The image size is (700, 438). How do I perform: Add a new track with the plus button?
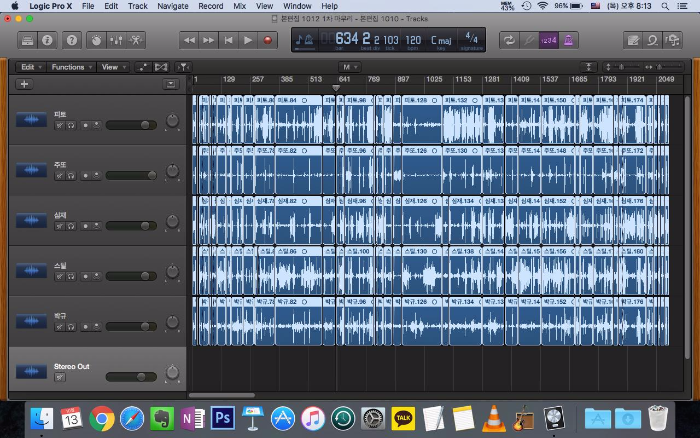tap(24, 84)
